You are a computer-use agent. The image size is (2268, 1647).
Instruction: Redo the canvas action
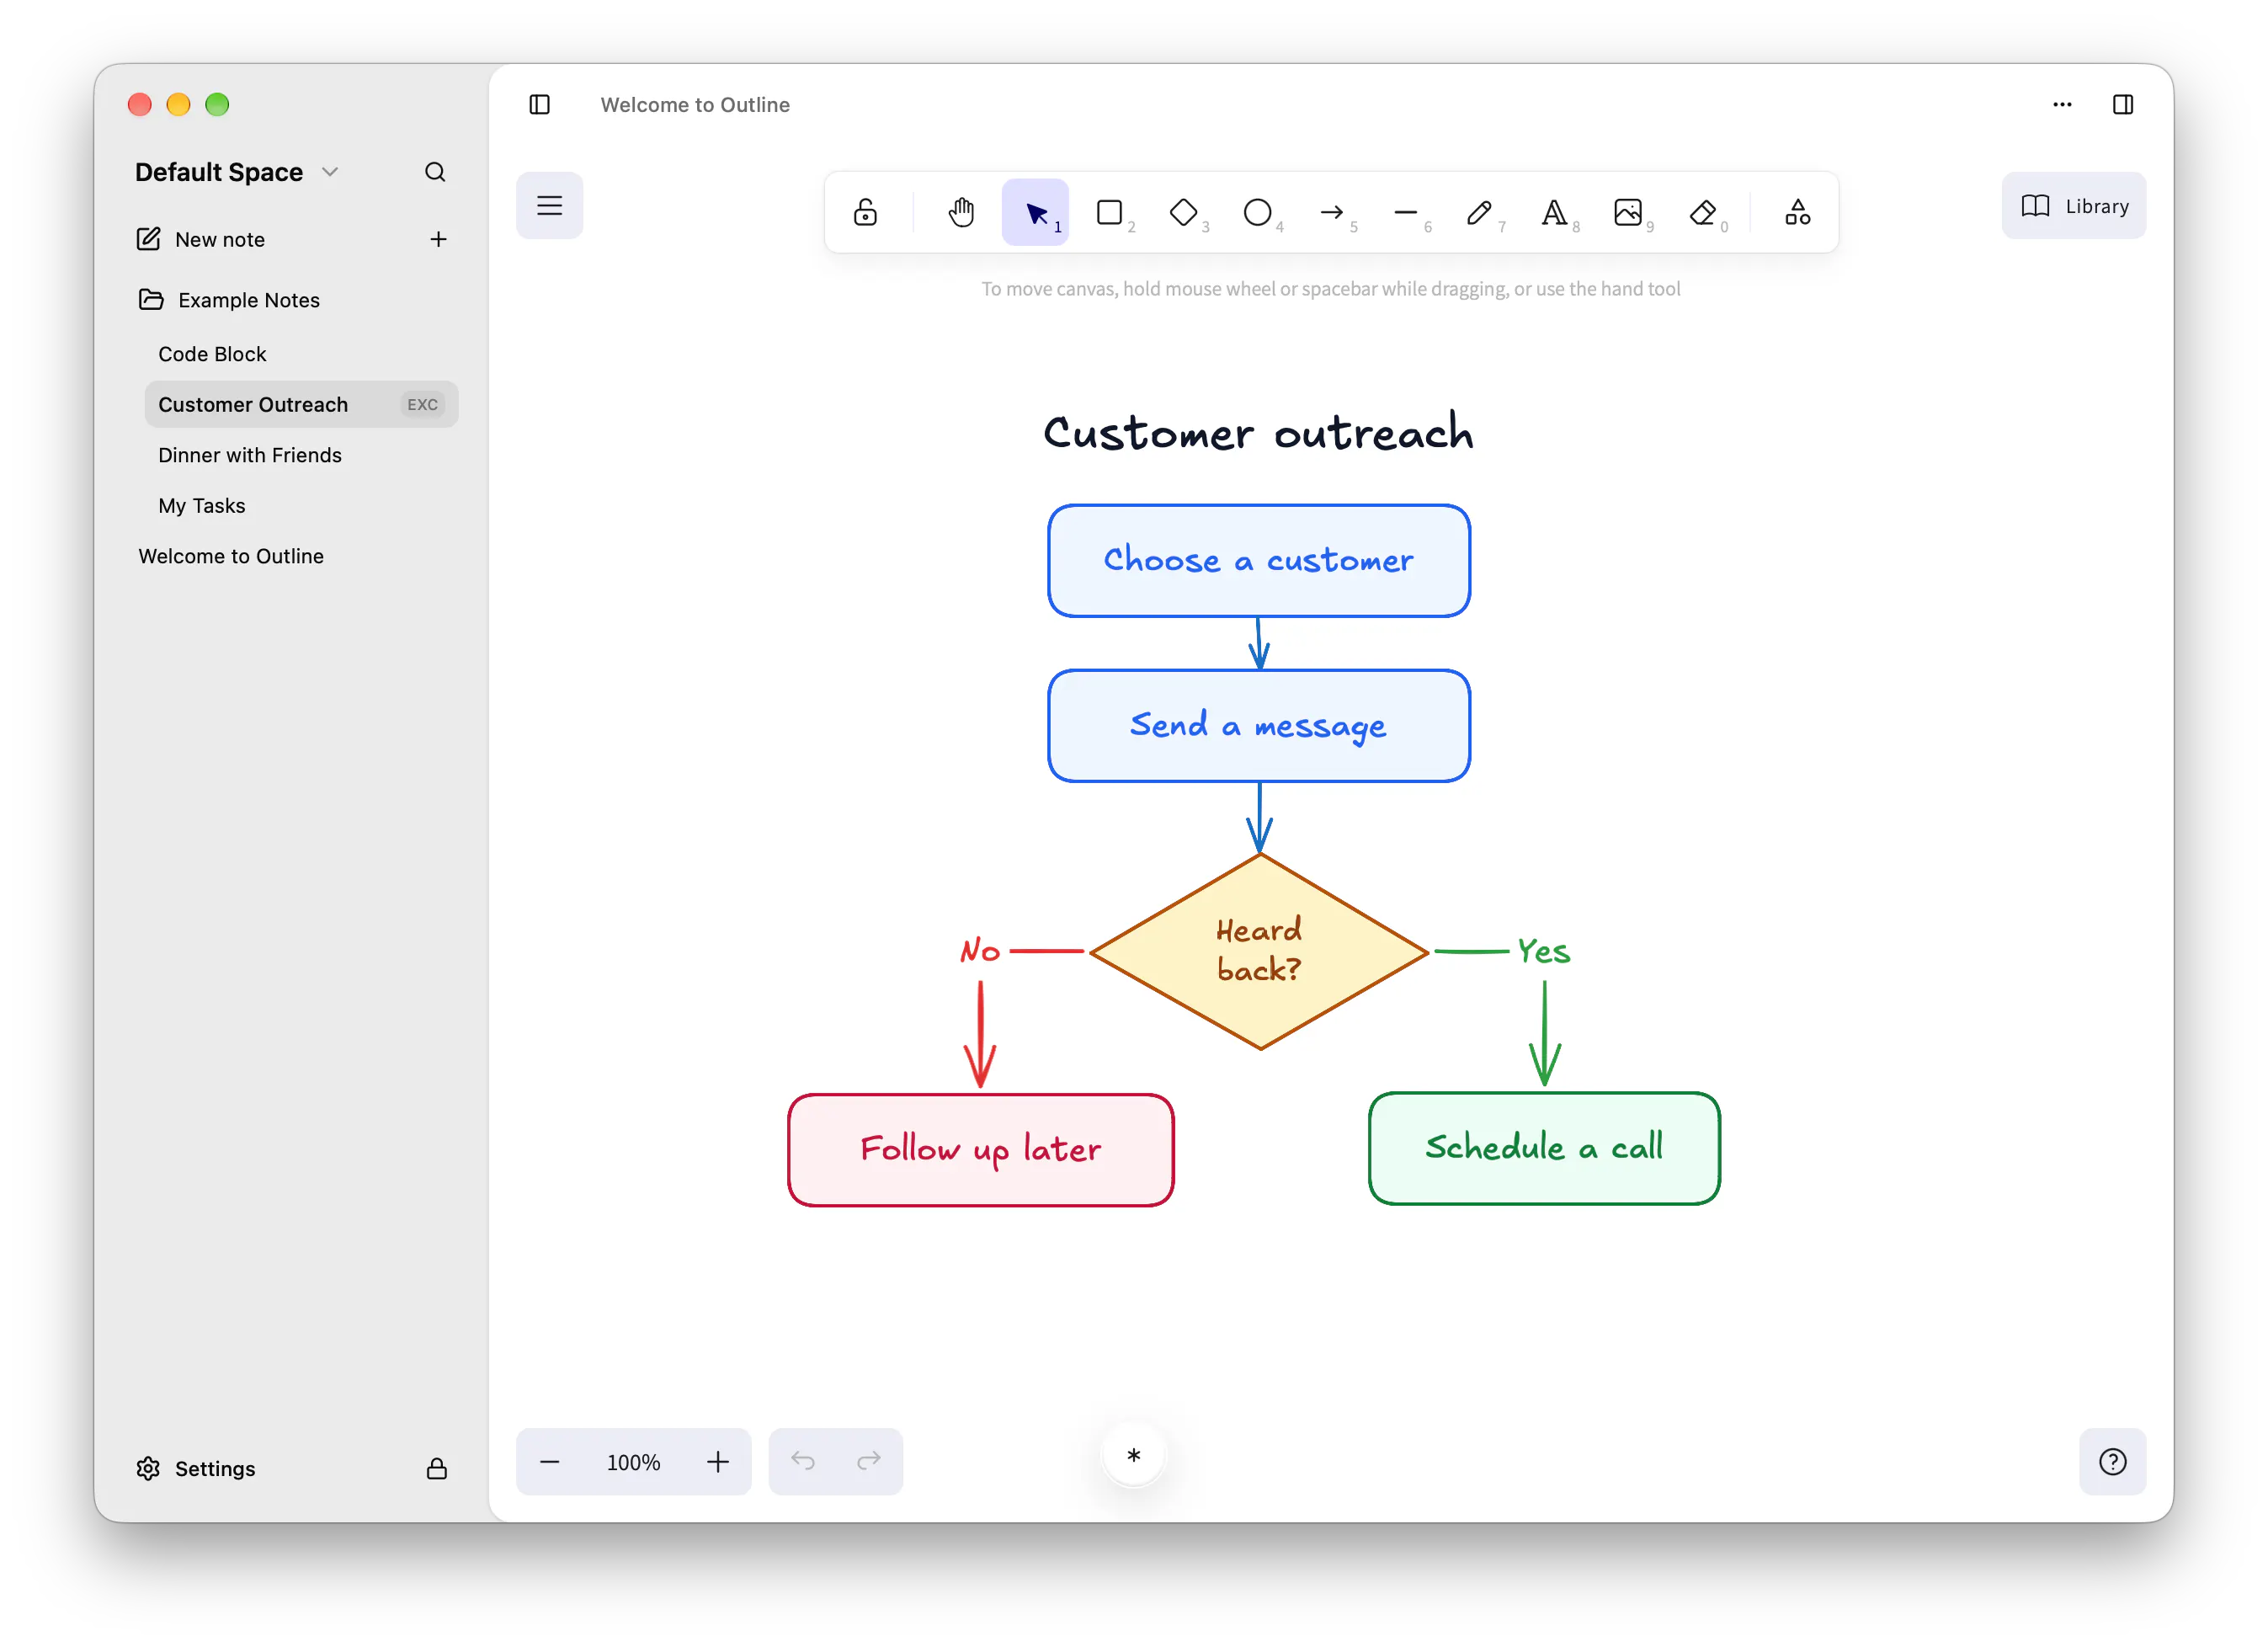coord(869,1462)
